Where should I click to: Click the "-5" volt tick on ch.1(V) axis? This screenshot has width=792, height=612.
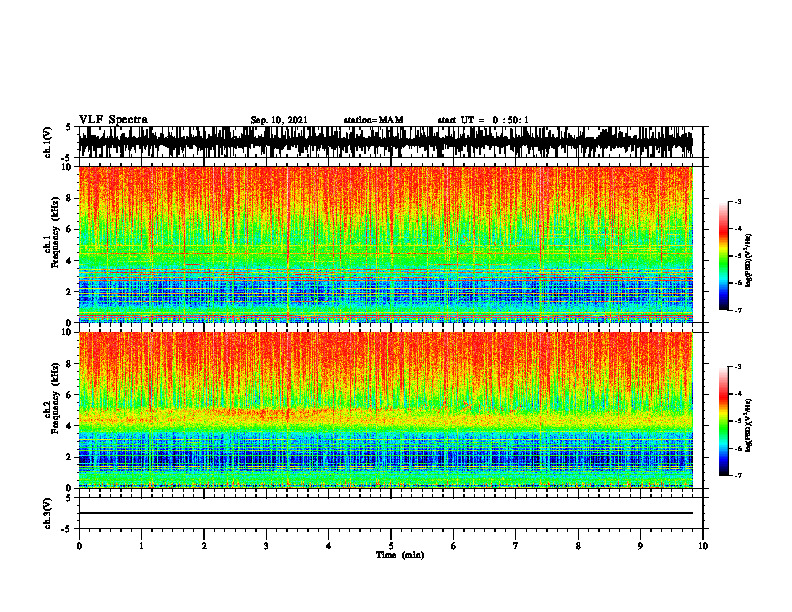[x=67, y=158]
